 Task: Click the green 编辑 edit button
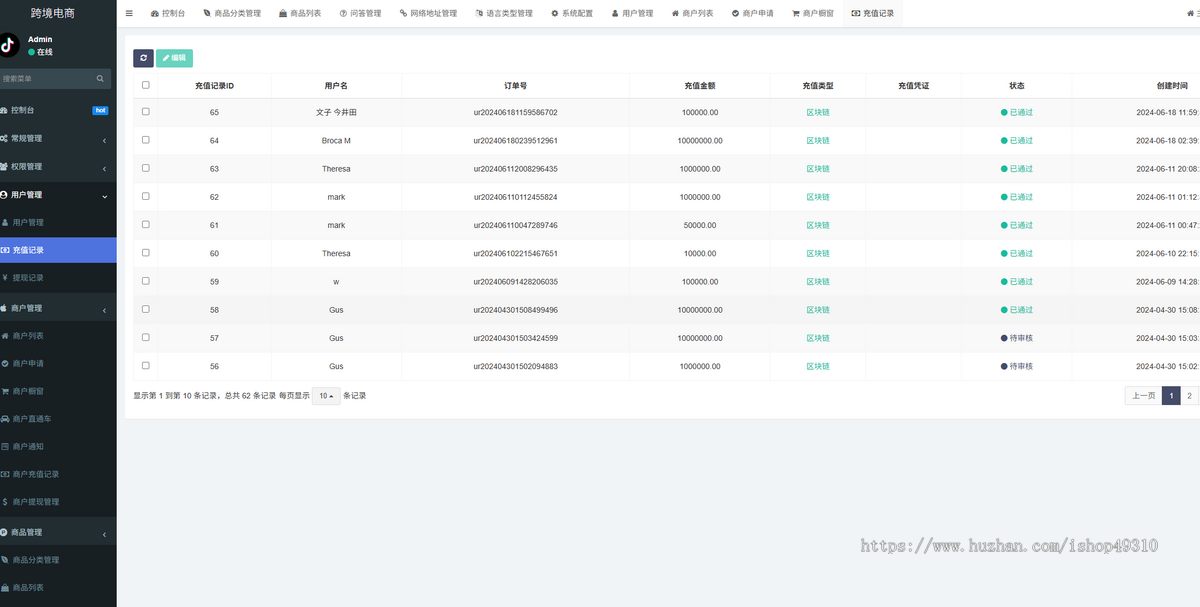174,58
